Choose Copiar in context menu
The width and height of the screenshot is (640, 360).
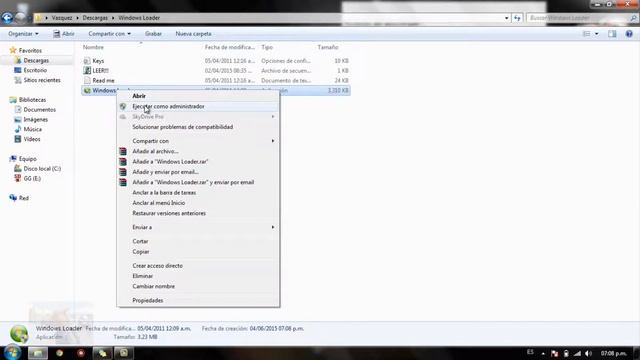coord(140,252)
